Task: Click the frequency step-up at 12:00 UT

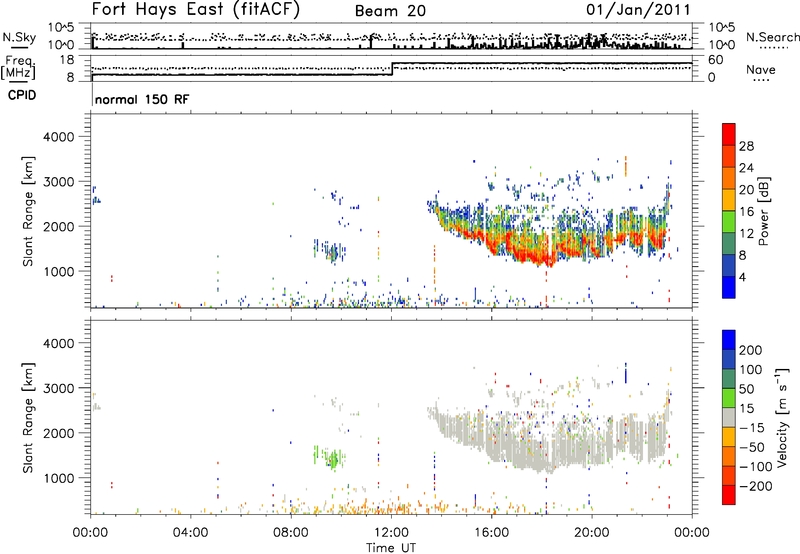Action: click(x=392, y=69)
